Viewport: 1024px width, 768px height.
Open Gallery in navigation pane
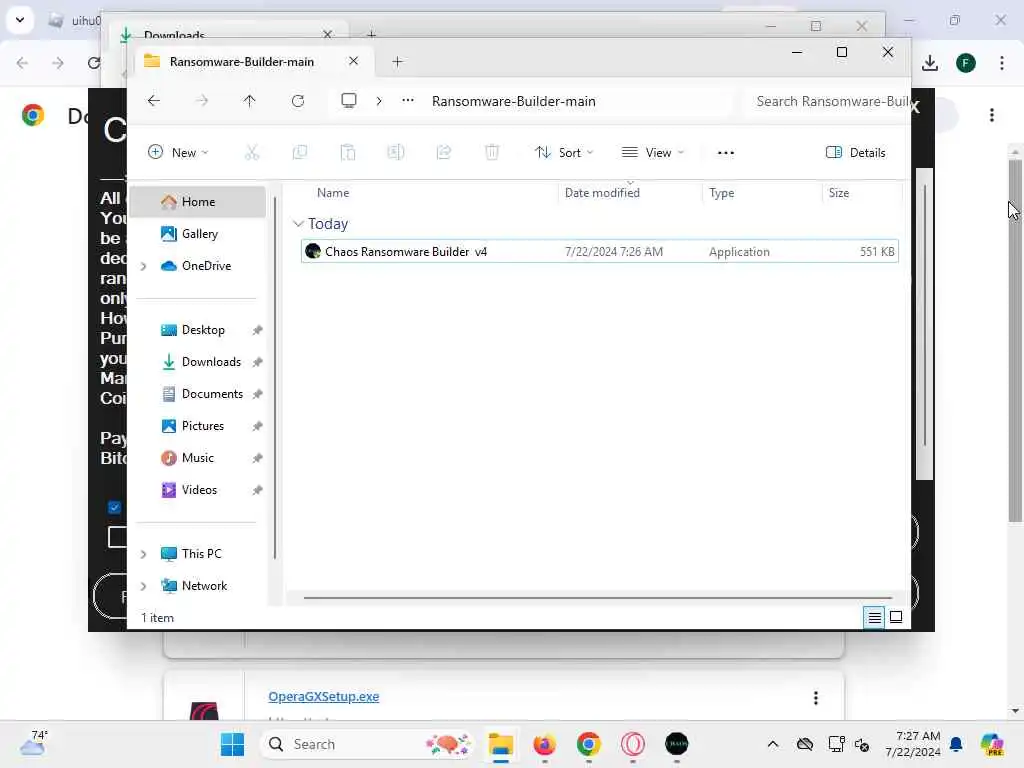199,234
